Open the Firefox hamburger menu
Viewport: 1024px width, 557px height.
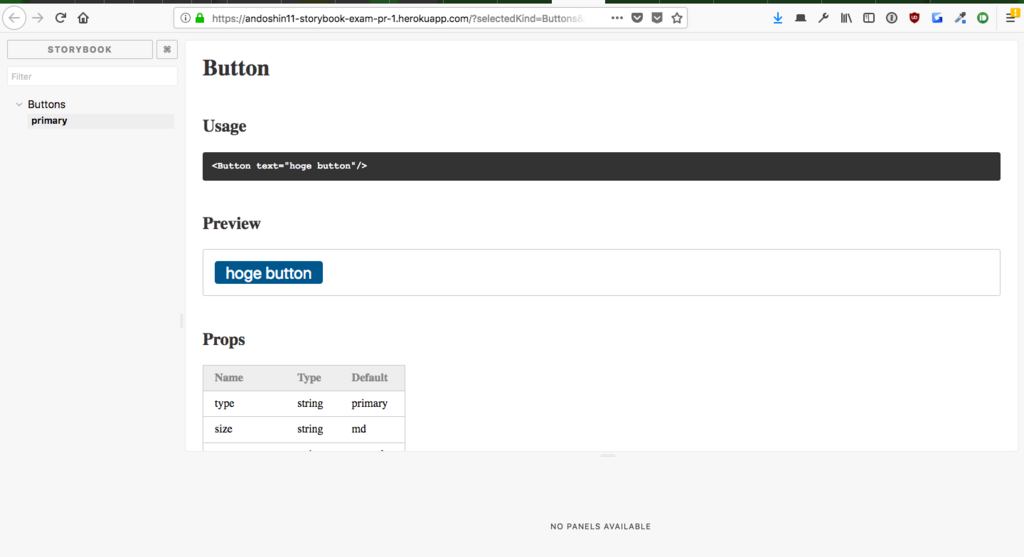coord(1012,17)
